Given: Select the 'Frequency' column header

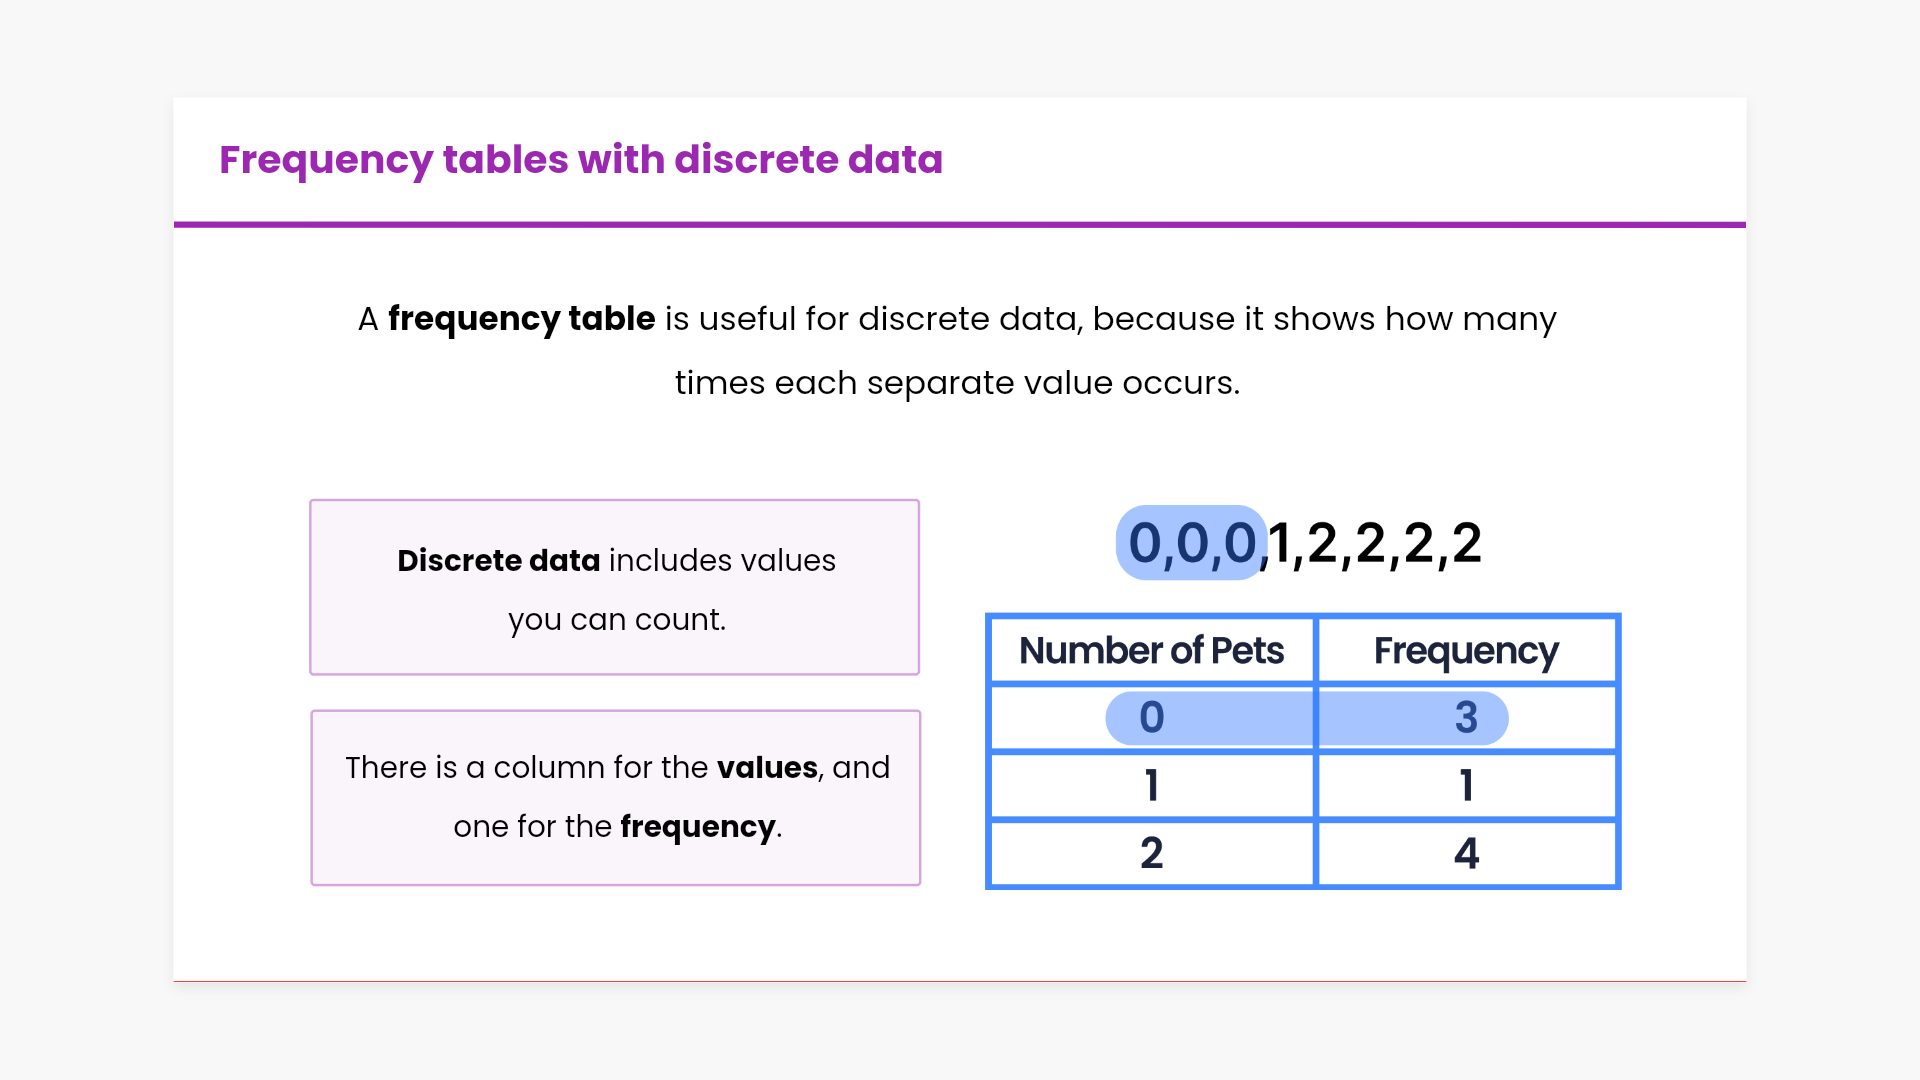Looking at the screenshot, I should click(x=1466, y=651).
